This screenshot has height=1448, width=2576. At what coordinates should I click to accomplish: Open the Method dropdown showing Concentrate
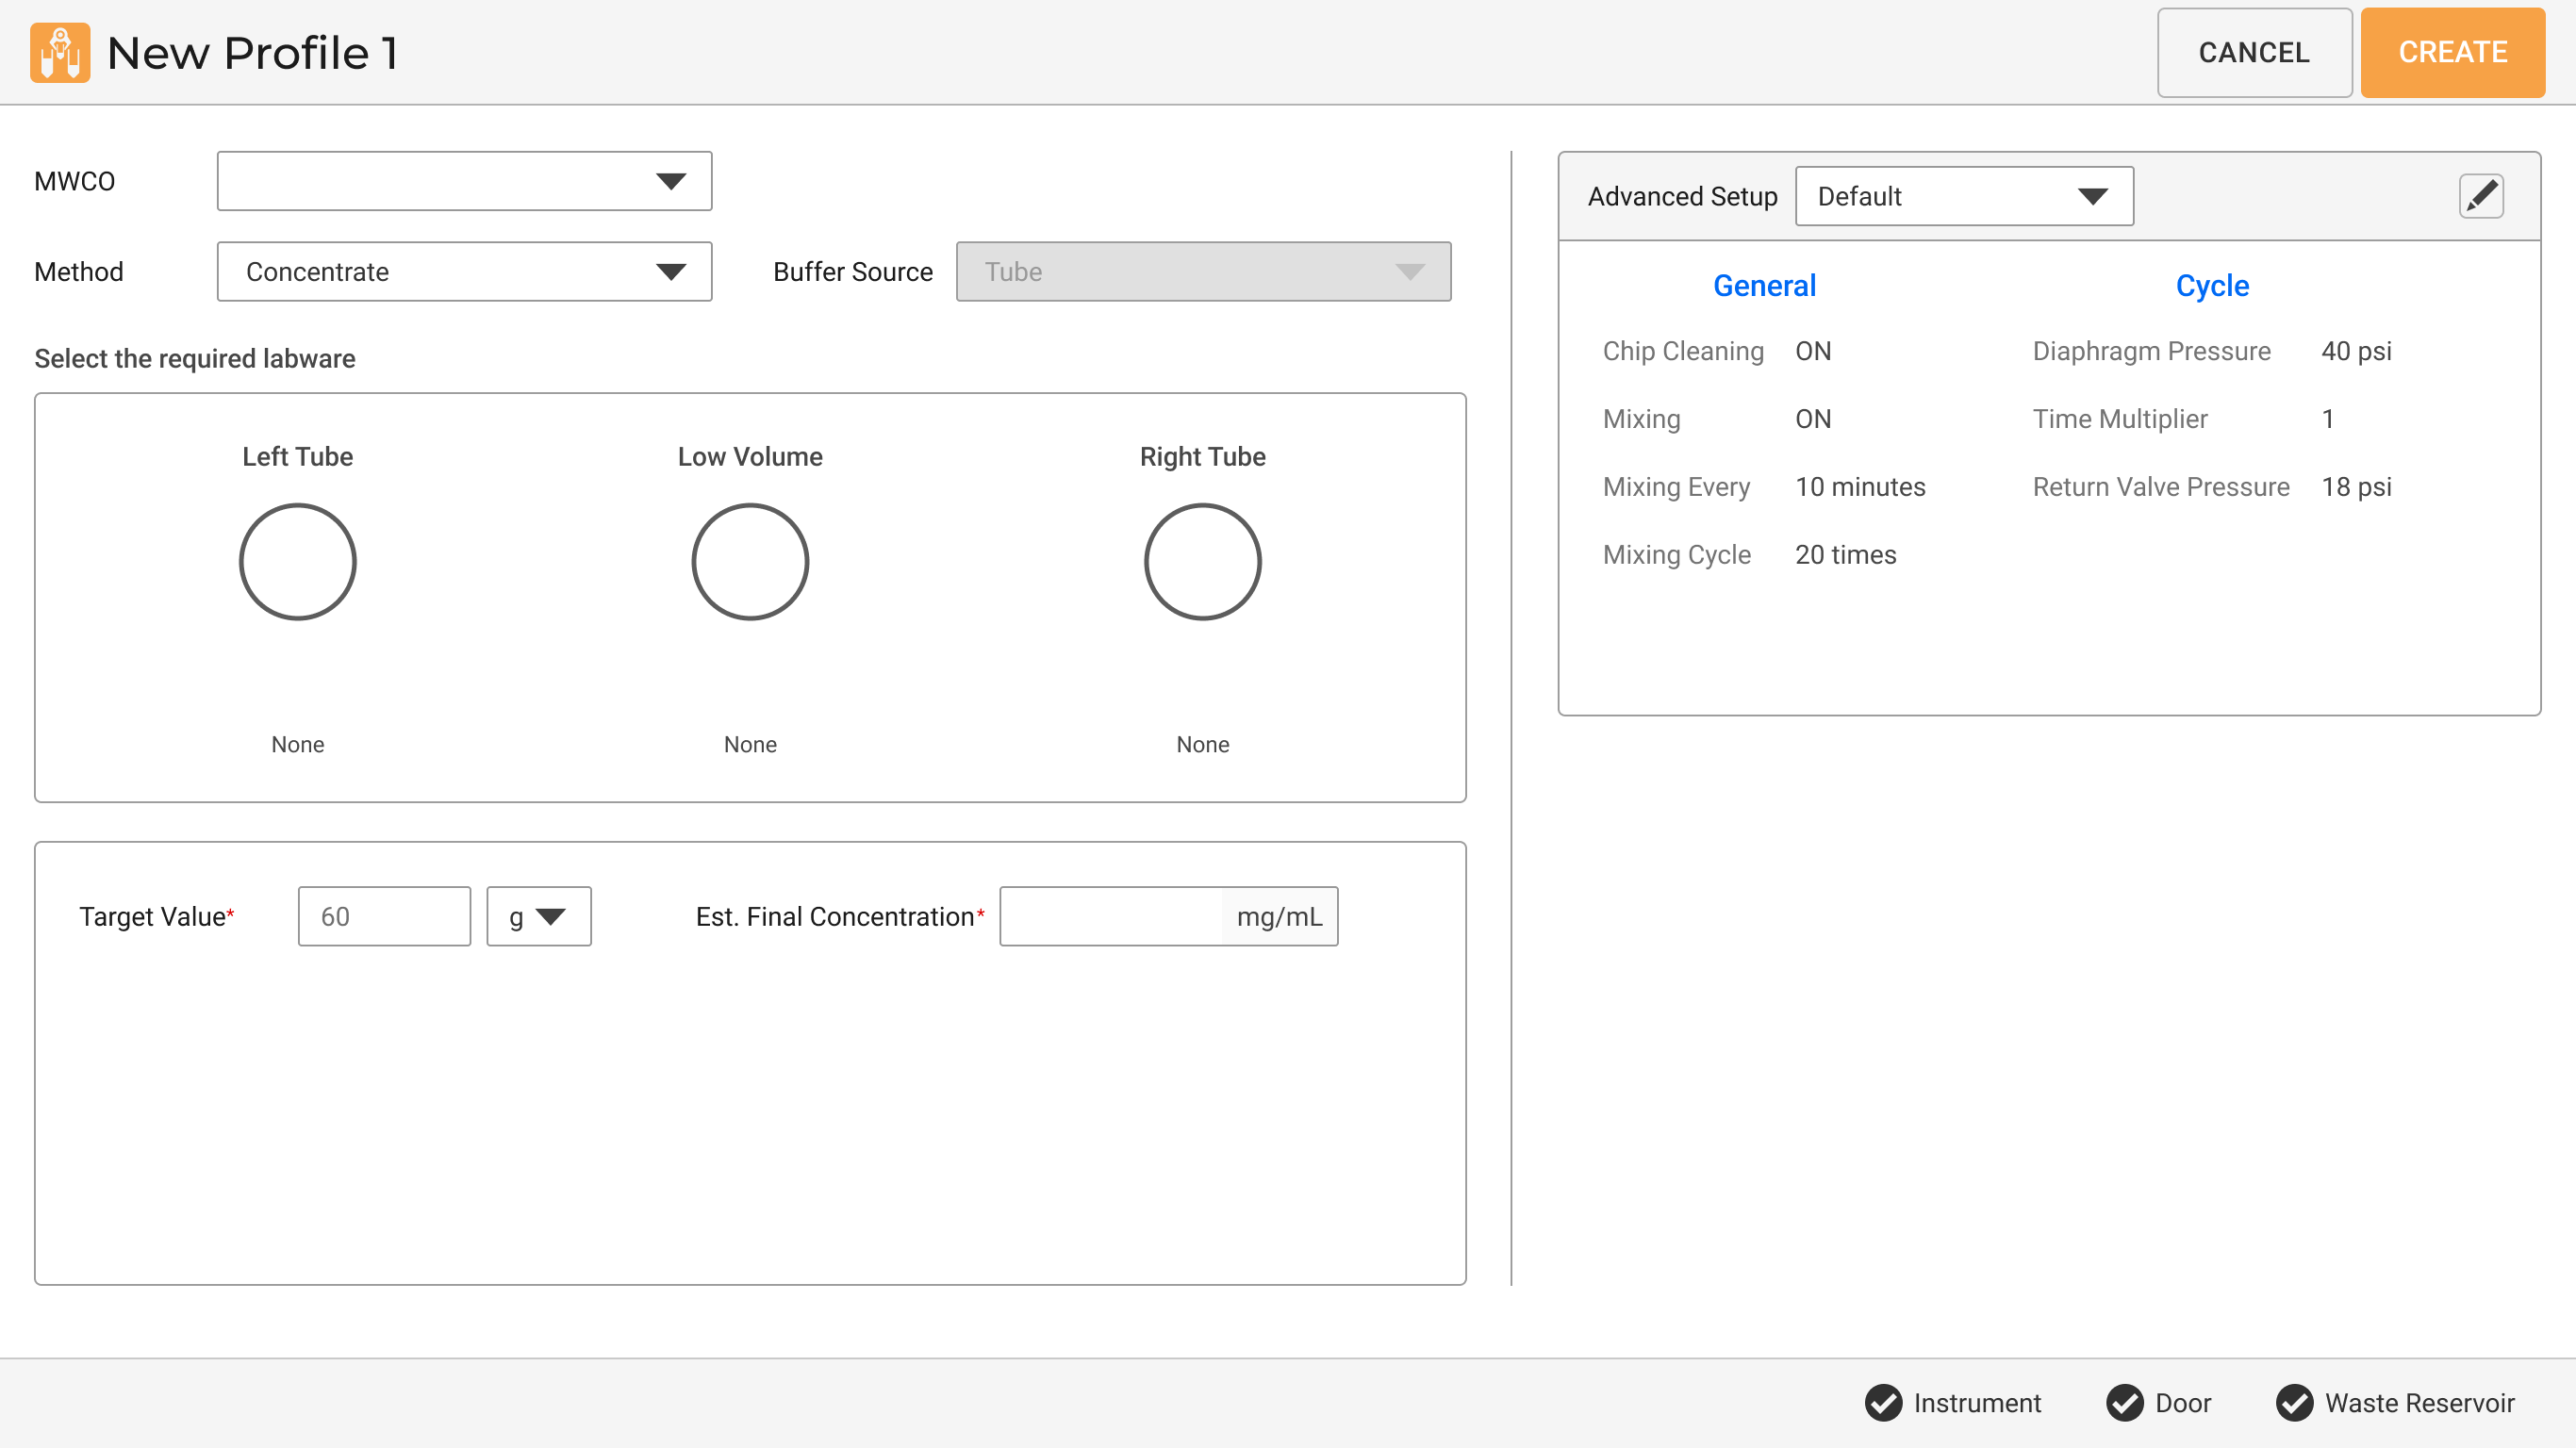(463, 271)
